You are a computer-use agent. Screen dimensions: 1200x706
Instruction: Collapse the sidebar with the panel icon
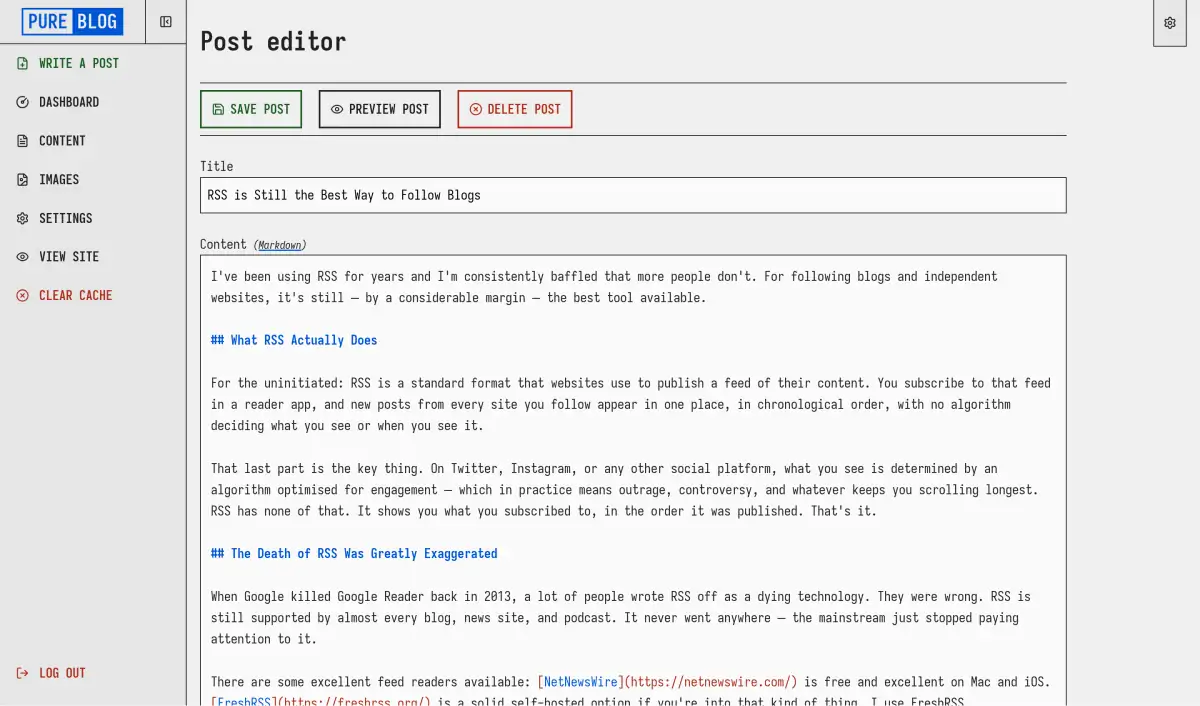pos(166,22)
